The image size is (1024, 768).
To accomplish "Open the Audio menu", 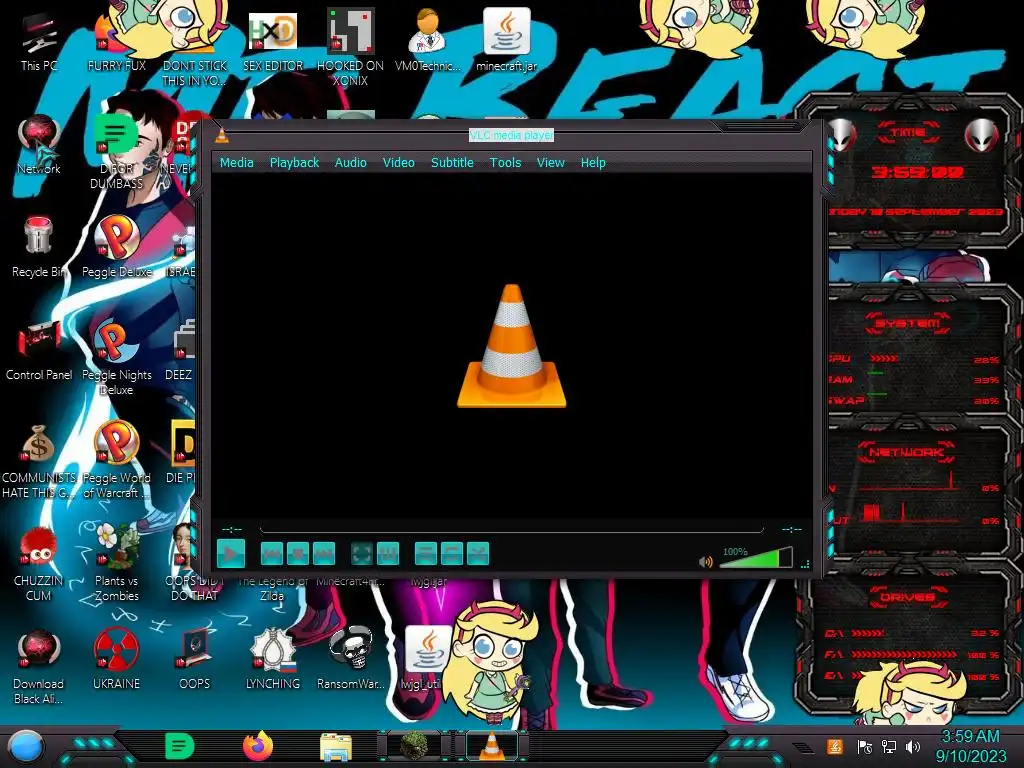I will click(351, 163).
